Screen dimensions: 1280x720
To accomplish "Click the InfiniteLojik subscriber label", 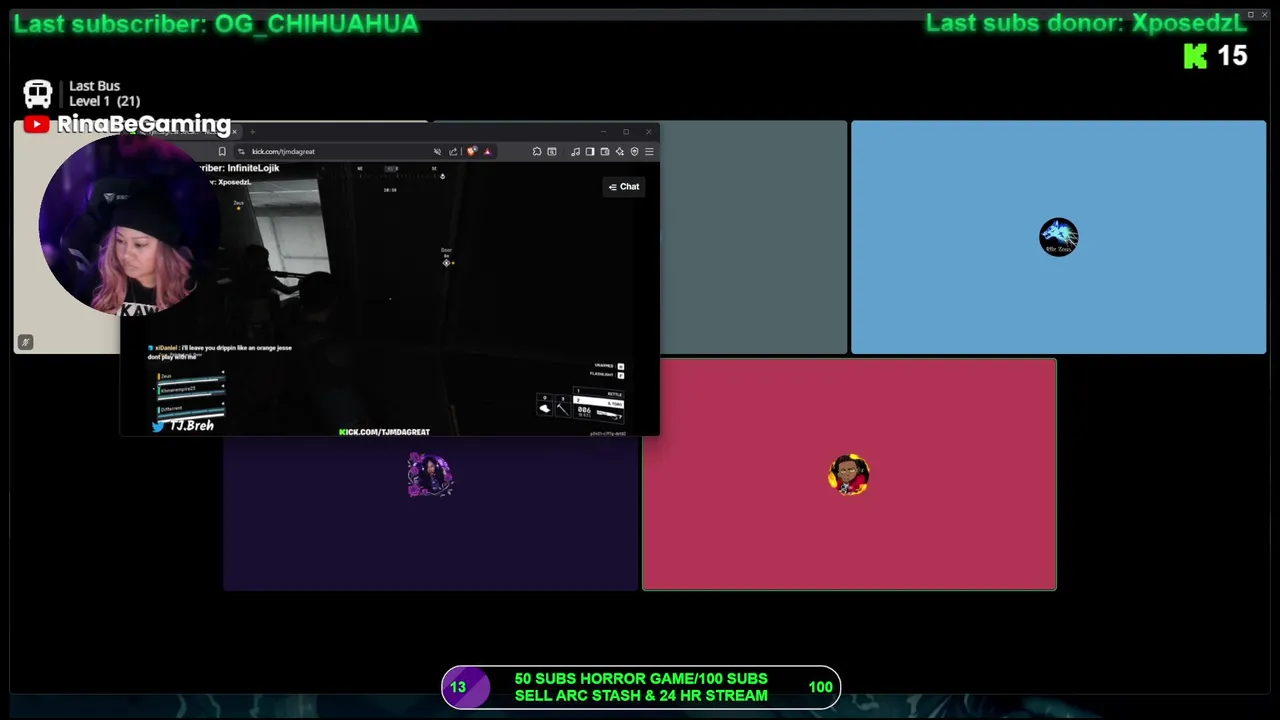I will coord(240,168).
